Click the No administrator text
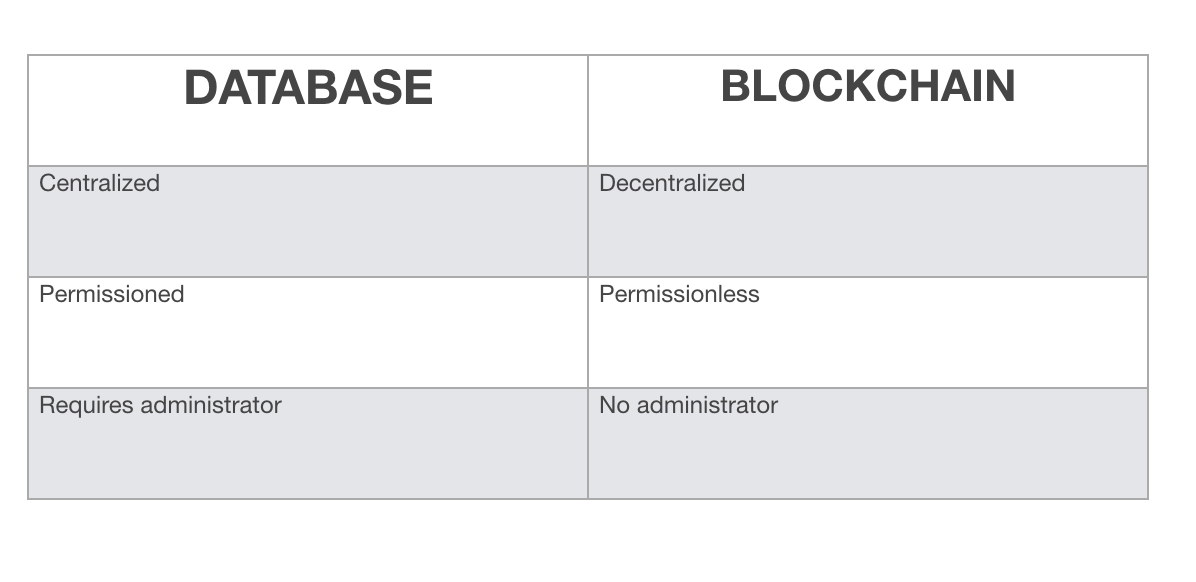1196x582 pixels. 688,405
